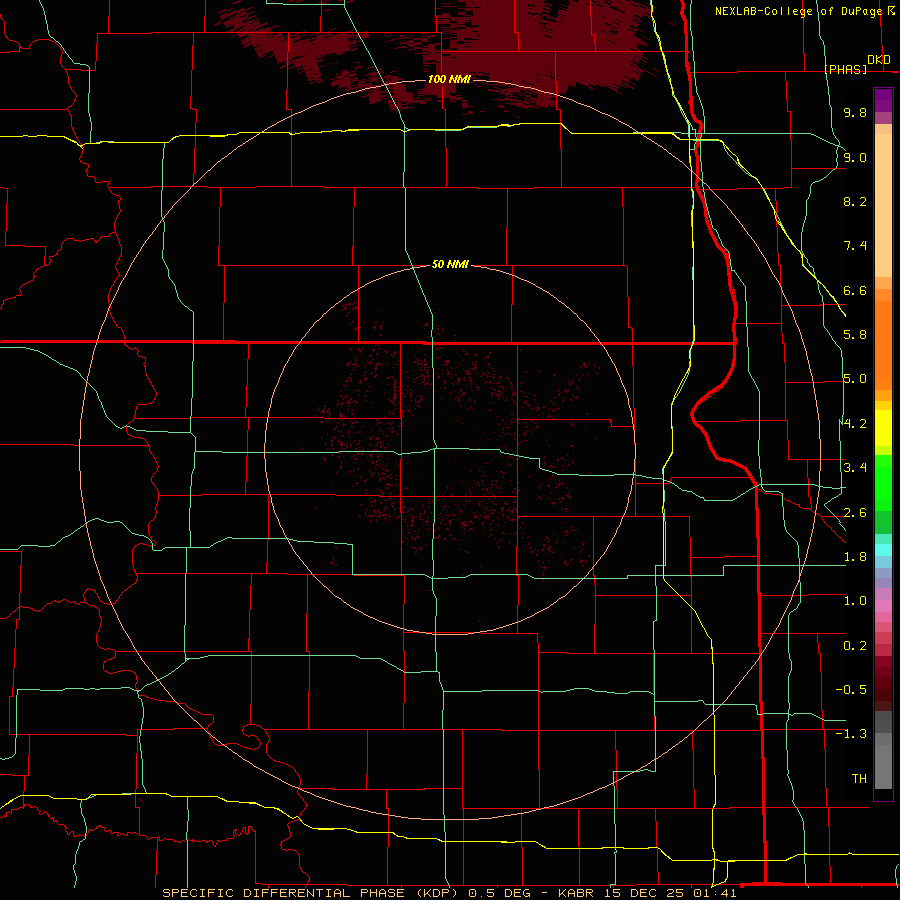Click the 15 DEC 25 date text
Viewport: 900px width, 900px height.
coord(645,893)
